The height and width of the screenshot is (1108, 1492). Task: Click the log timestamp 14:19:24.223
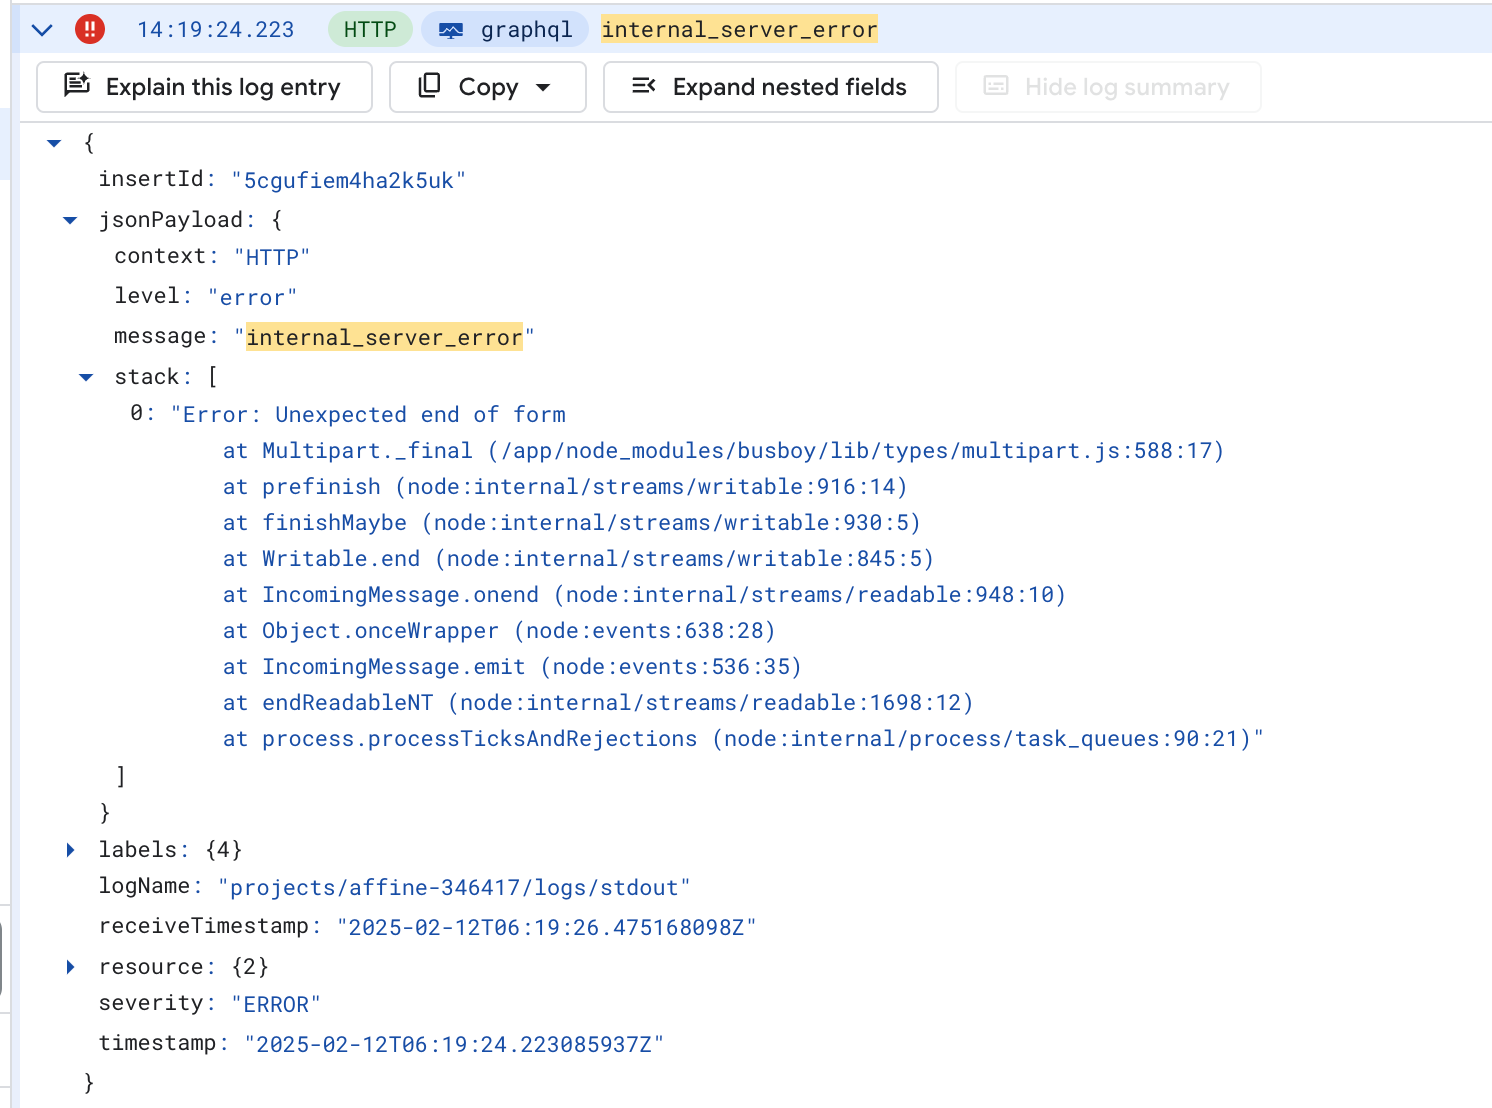(216, 30)
